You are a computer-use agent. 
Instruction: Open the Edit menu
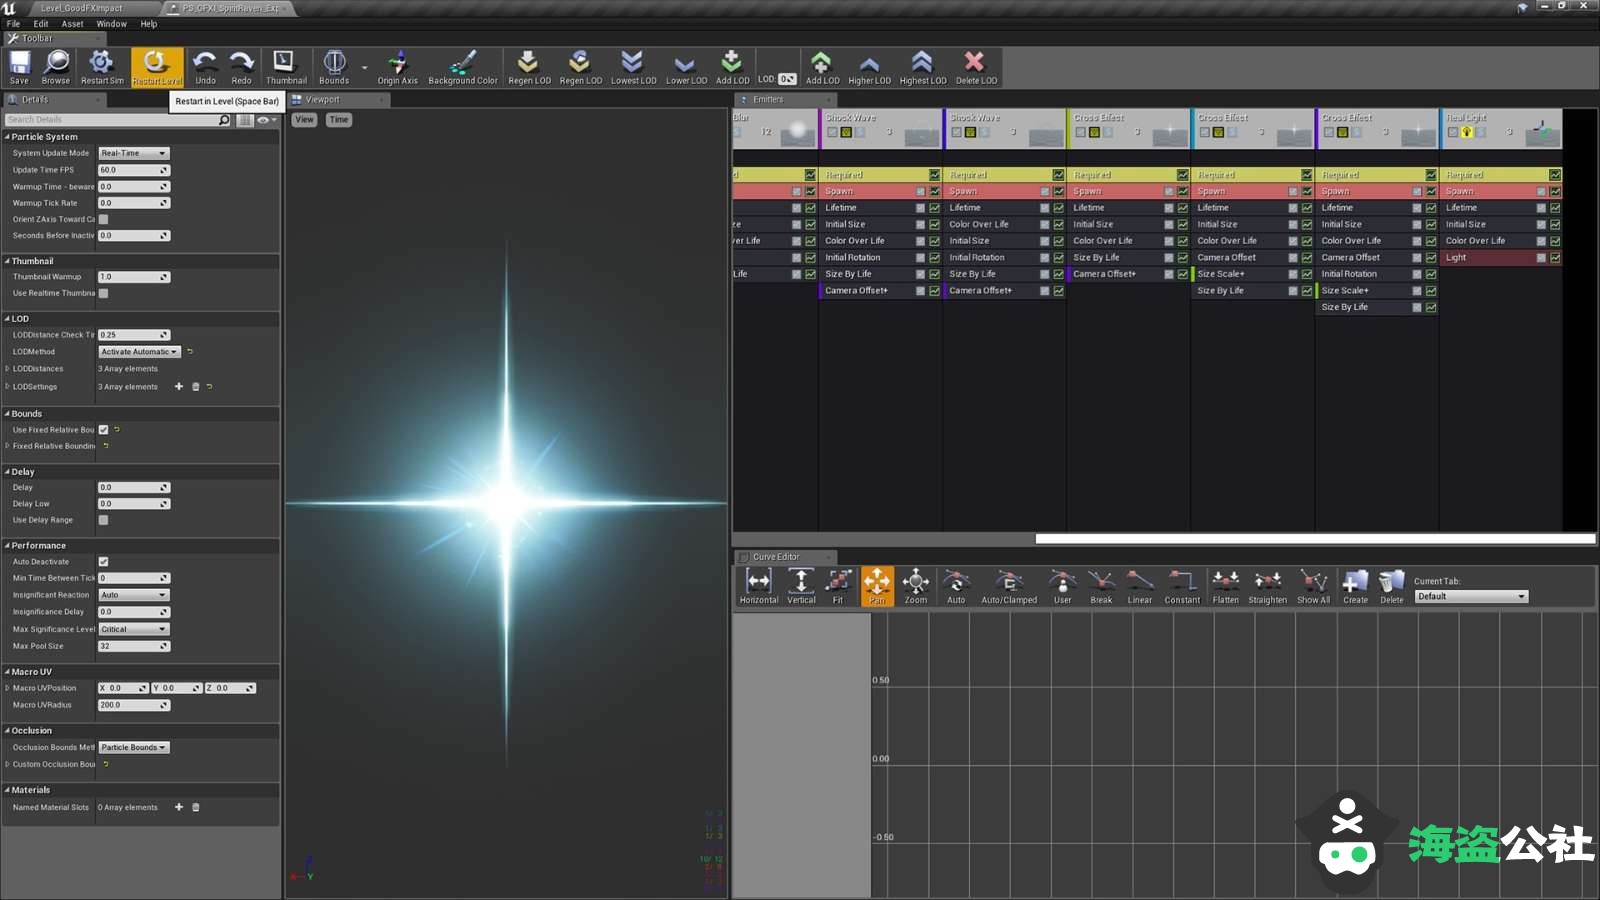point(41,24)
